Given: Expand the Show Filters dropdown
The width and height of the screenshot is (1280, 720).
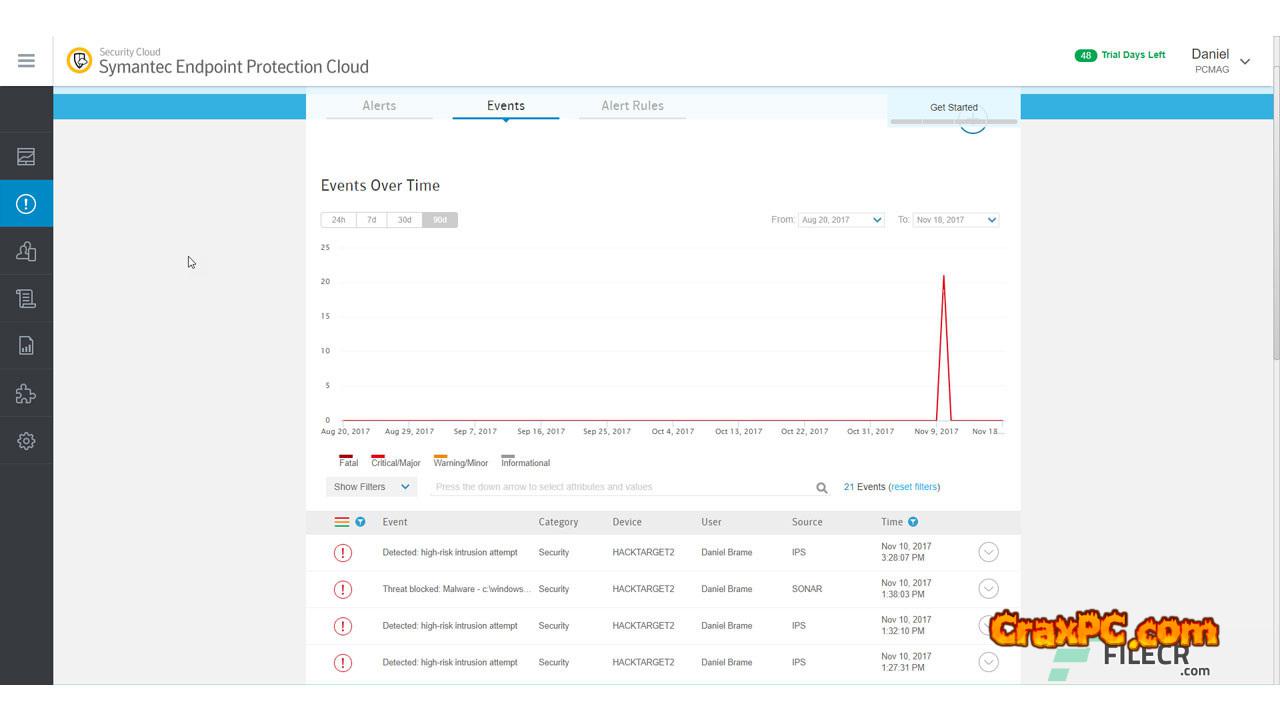Looking at the screenshot, I should (372, 487).
